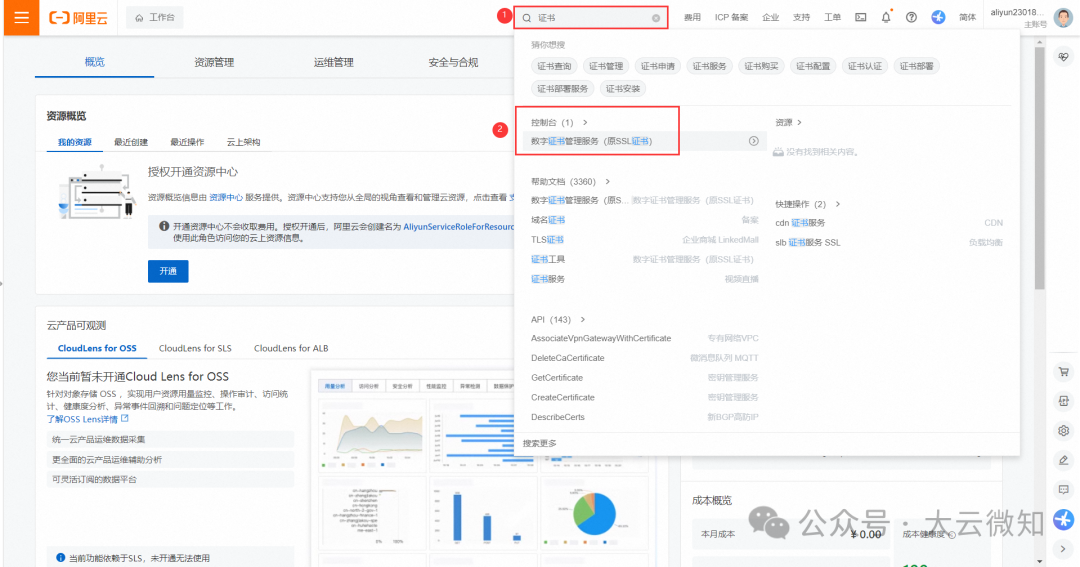Switch language via 简体
Screen dimensions: 1080x567
967,17
